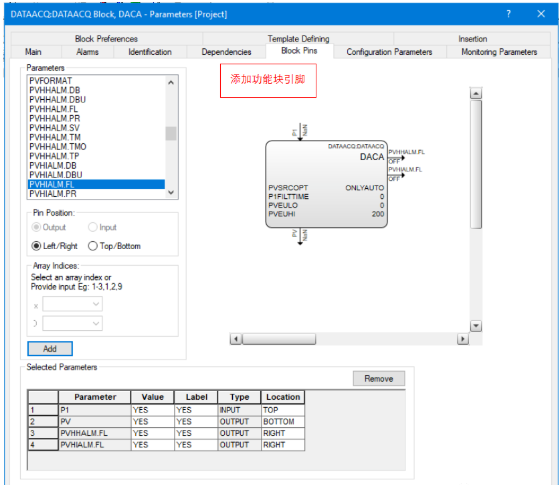Switch to the Configuration Parameters tab
The image size is (559, 485).
(x=389, y=52)
